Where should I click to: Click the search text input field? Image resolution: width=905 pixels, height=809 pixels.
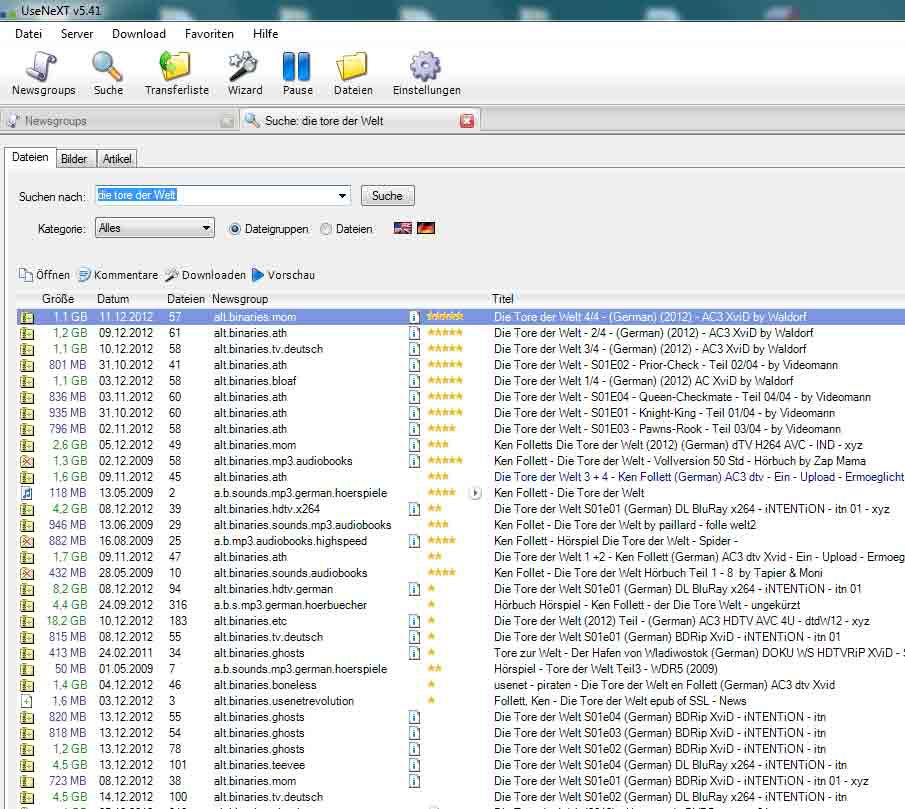214,196
